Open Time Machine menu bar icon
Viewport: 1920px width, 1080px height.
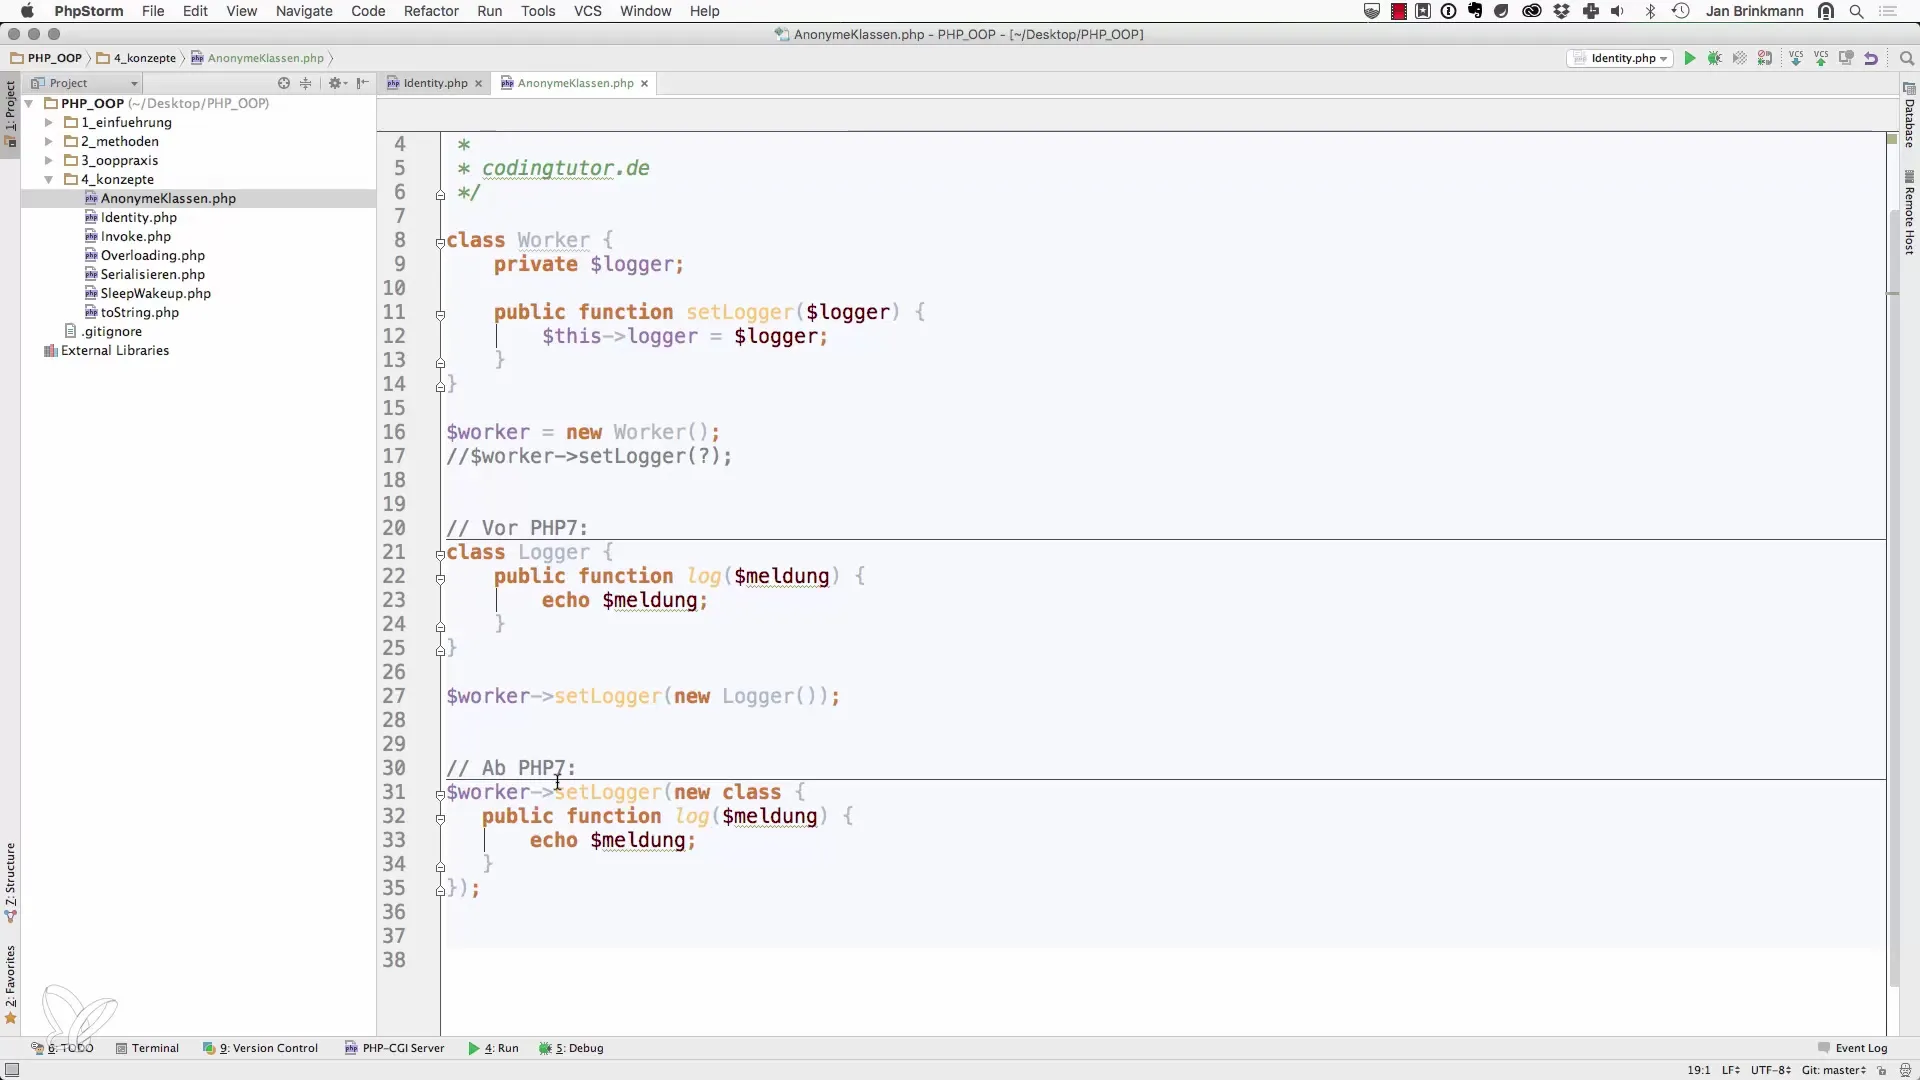pyautogui.click(x=1682, y=11)
